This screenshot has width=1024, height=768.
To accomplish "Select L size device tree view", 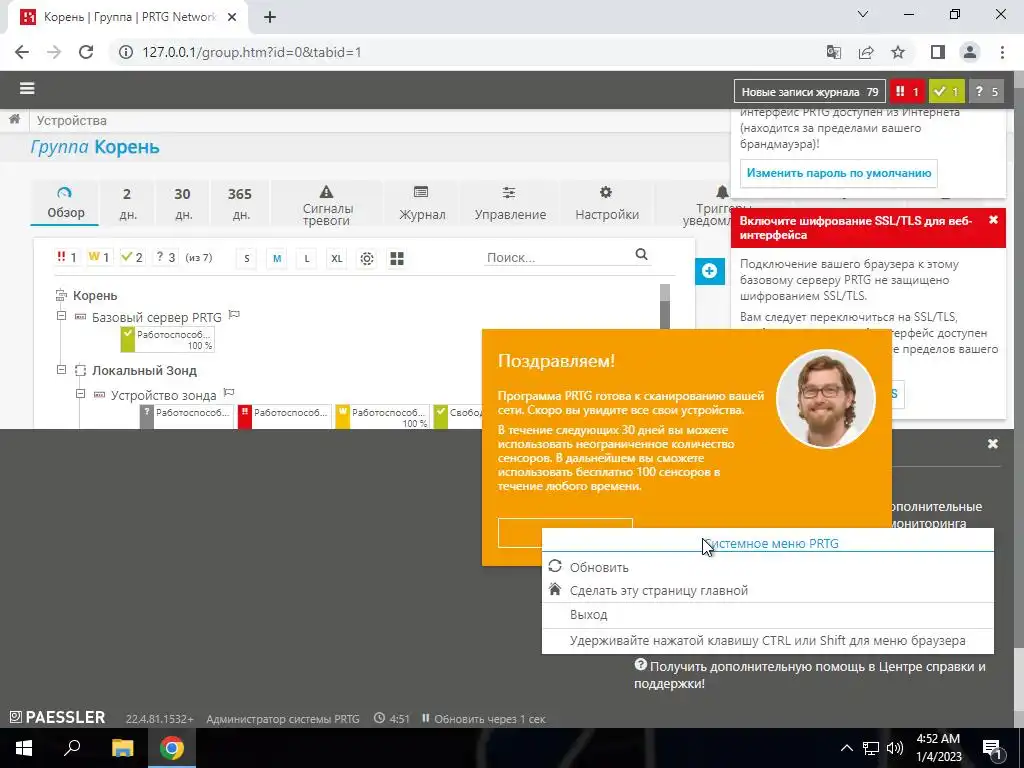I will point(307,258).
